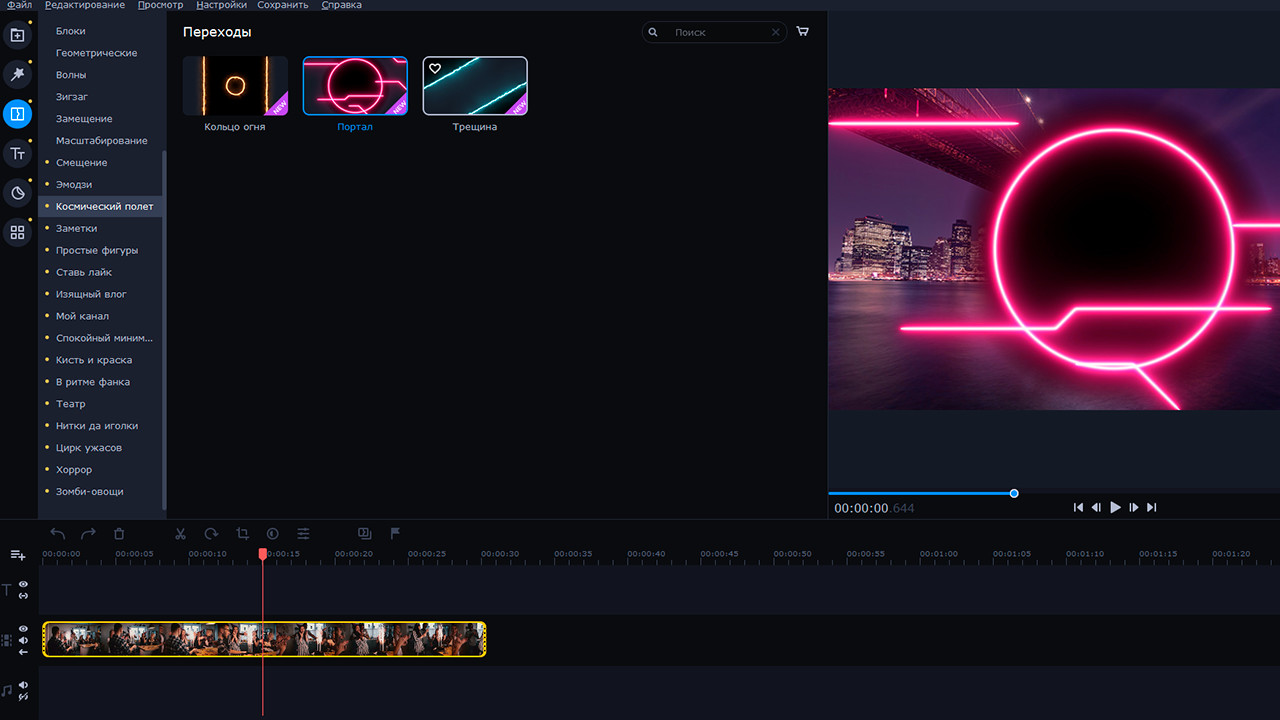The image size is (1280, 720).
Task: Open the Файл menu
Action: tap(20, 5)
